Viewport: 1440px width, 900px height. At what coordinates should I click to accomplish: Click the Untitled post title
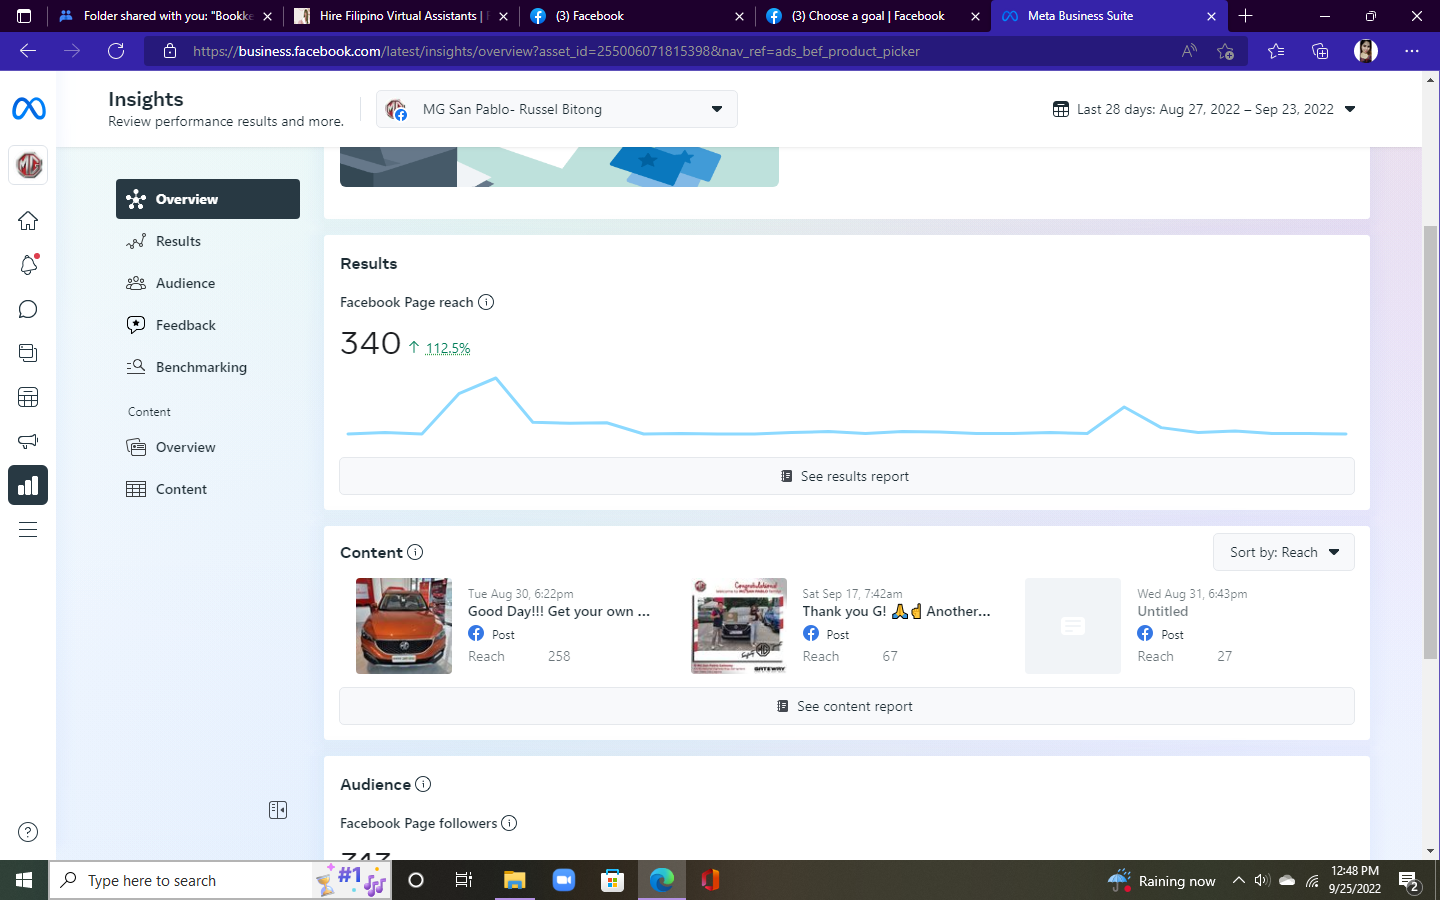[x=1163, y=611]
